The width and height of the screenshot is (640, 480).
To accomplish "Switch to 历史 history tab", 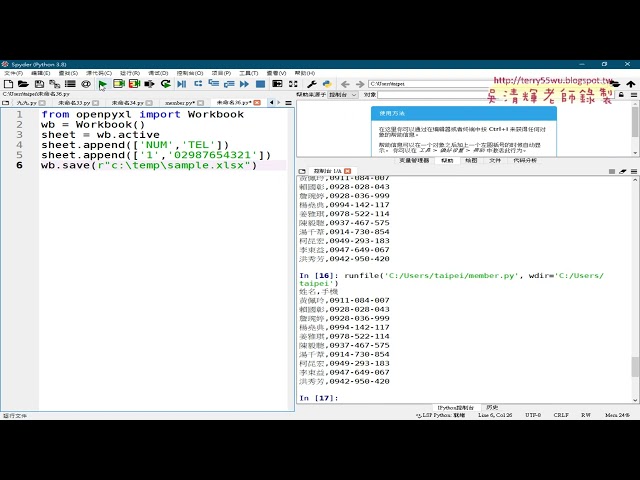I will click(492, 407).
